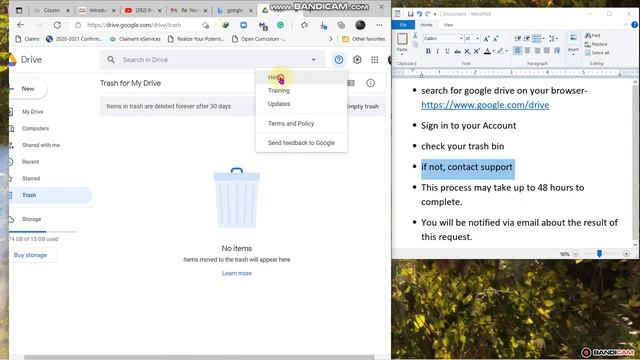The width and height of the screenshot is (640, 360).
Task: Open the browser three-dot menu
Action: pos(379,25)
